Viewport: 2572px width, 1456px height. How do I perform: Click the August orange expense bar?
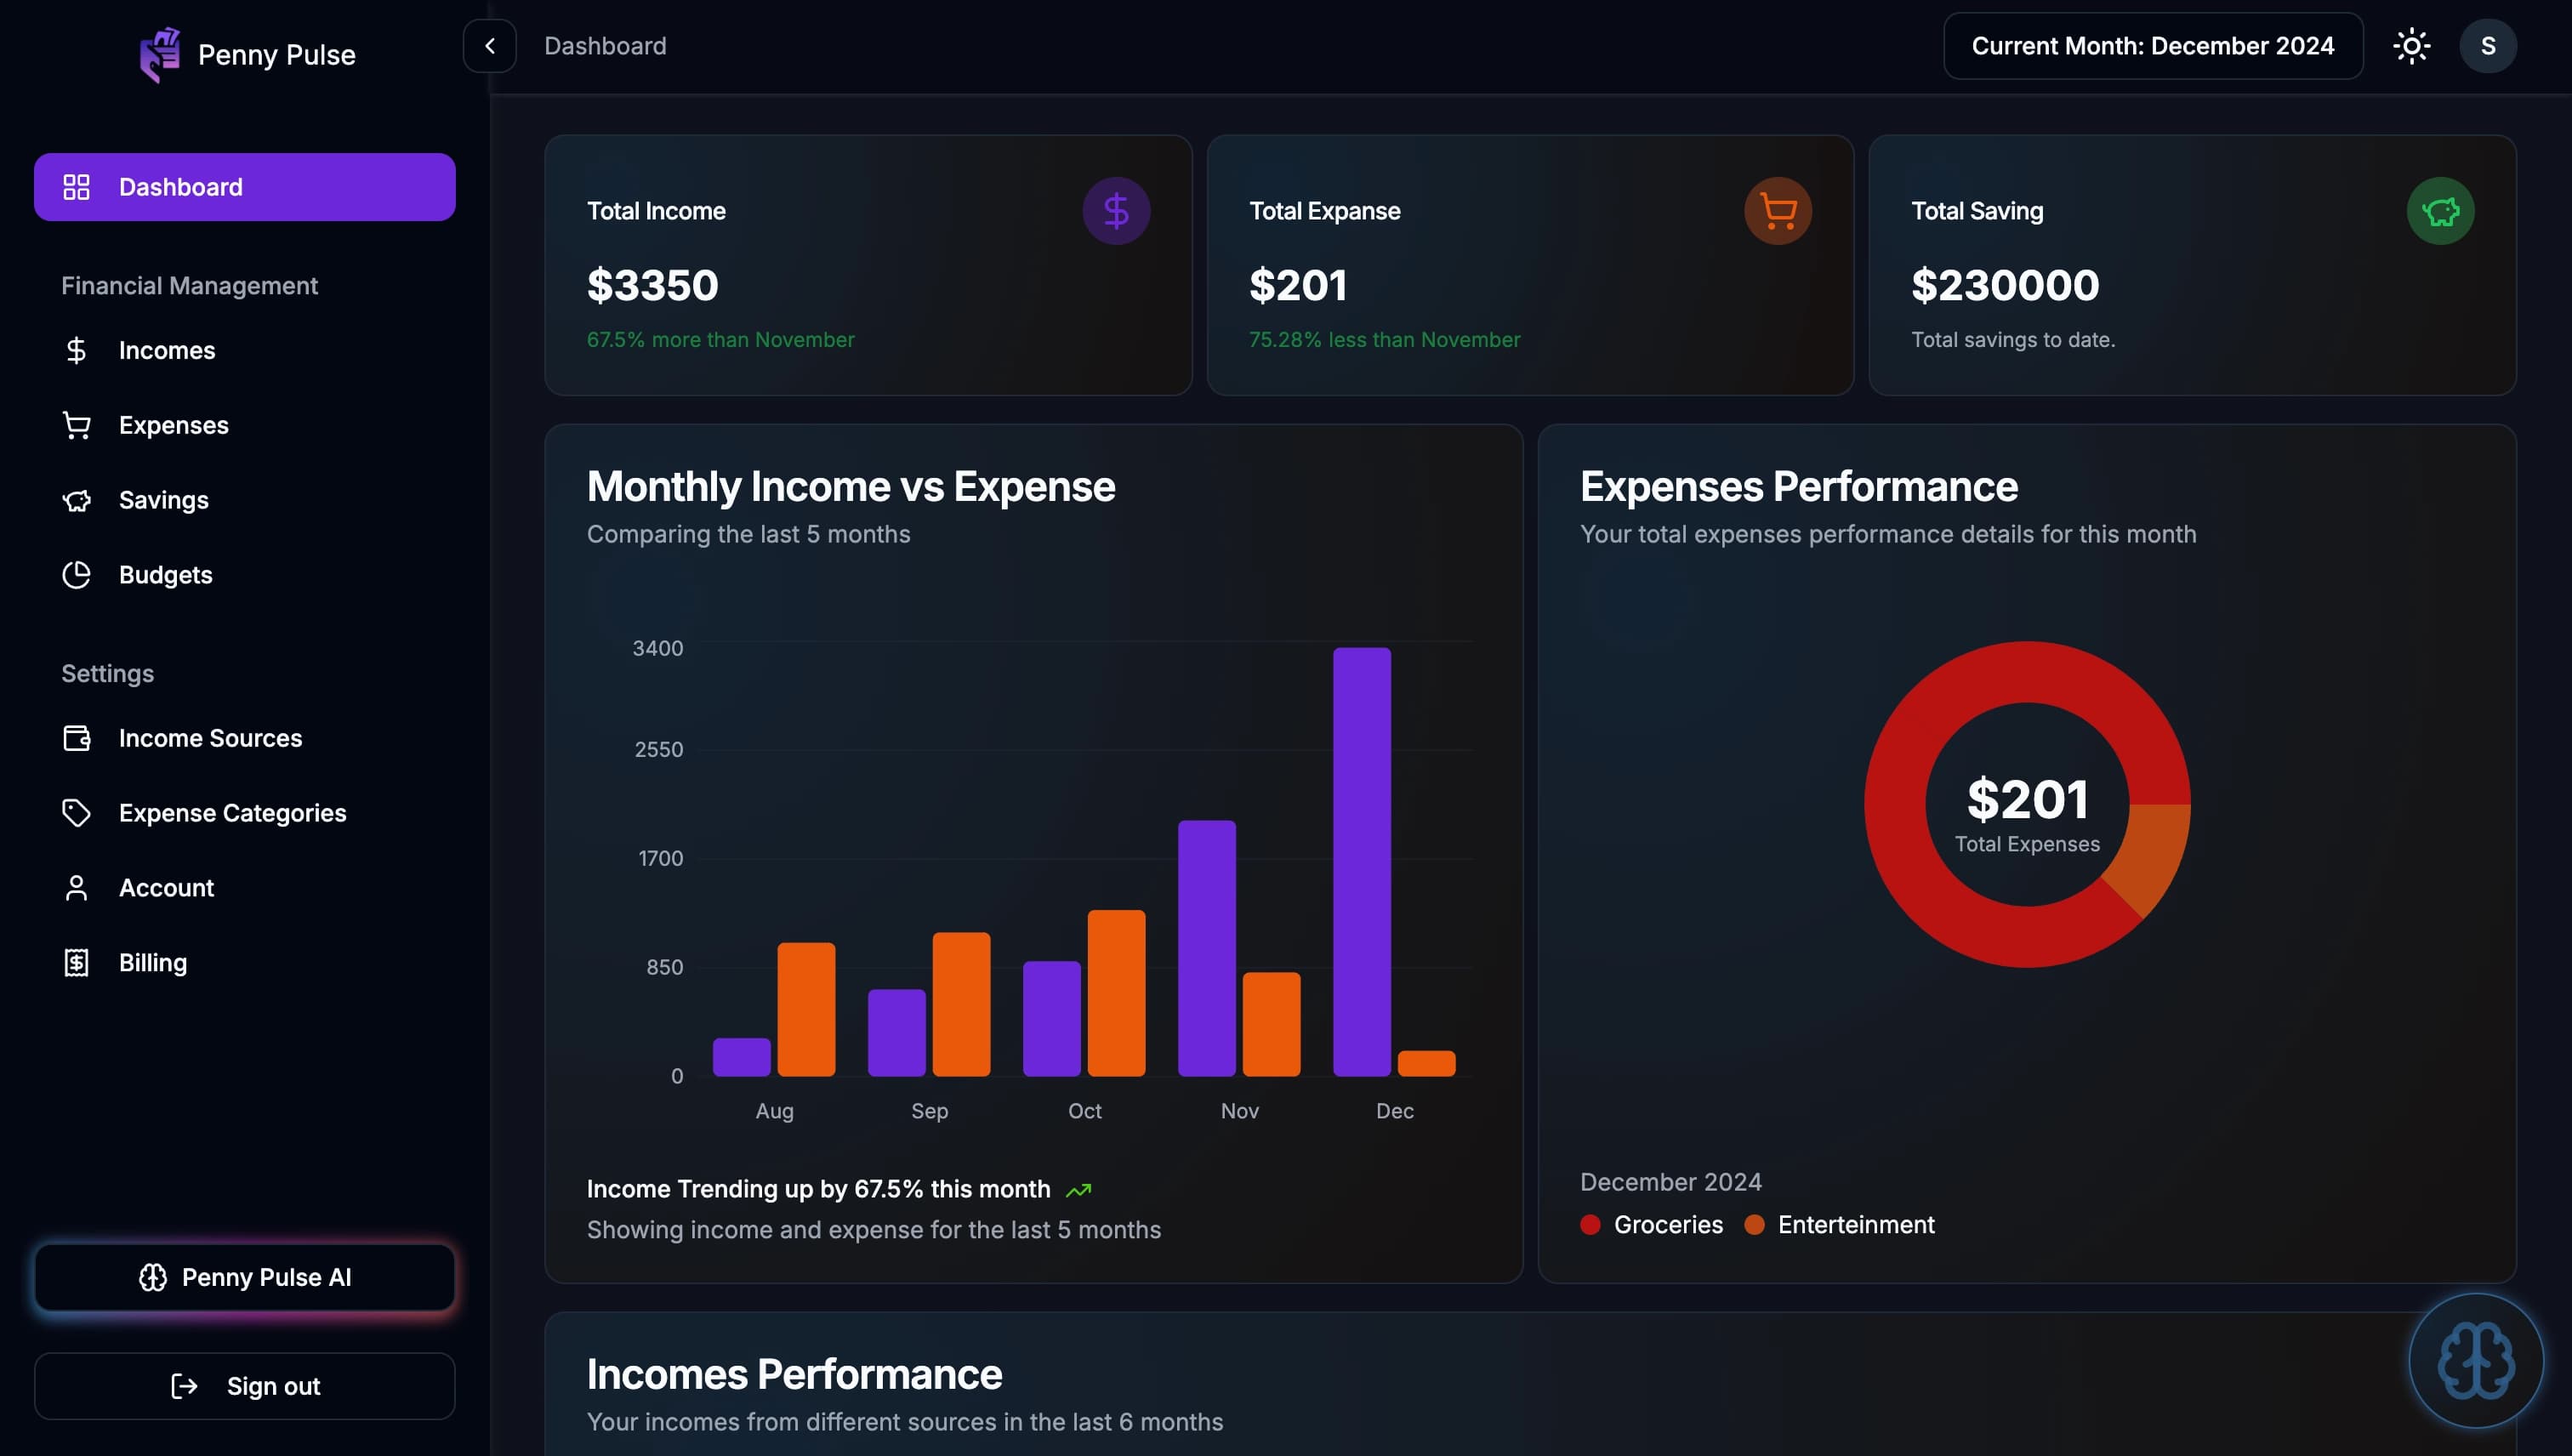point(806,1009)
